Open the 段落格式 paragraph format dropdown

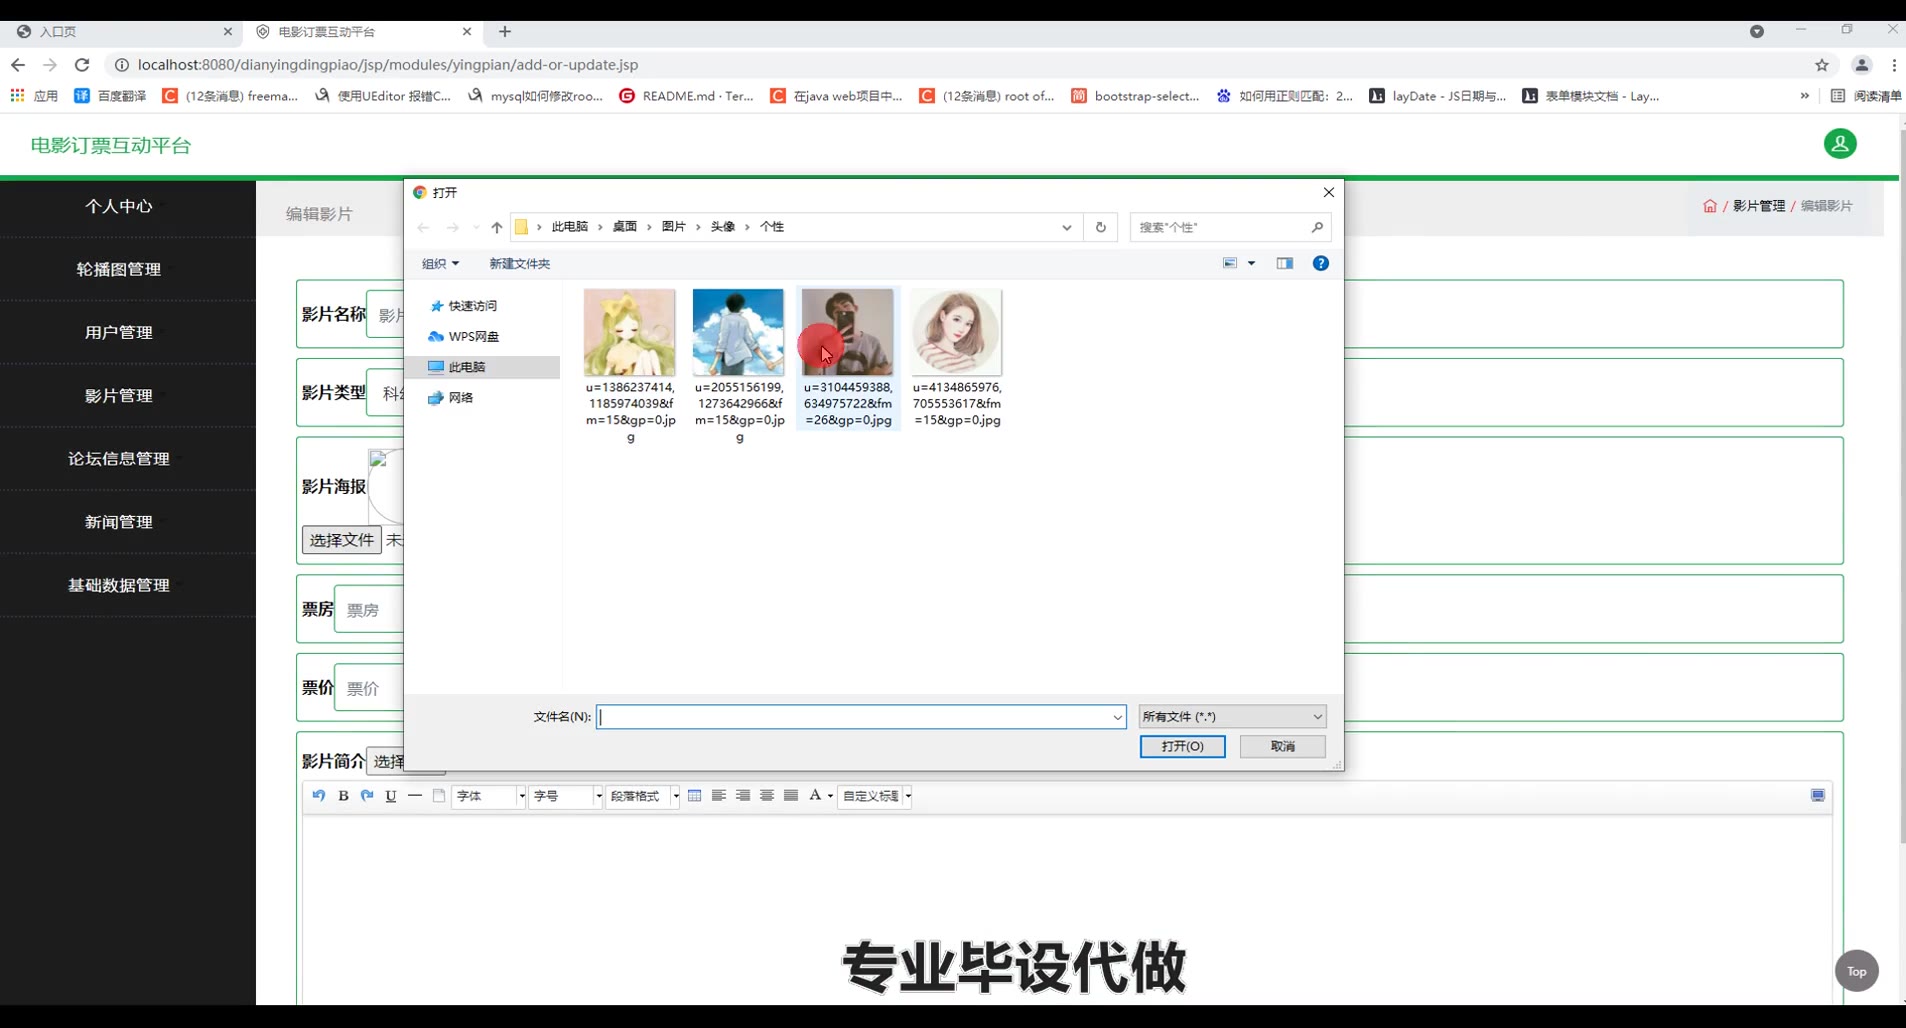(x=643, y=796)
